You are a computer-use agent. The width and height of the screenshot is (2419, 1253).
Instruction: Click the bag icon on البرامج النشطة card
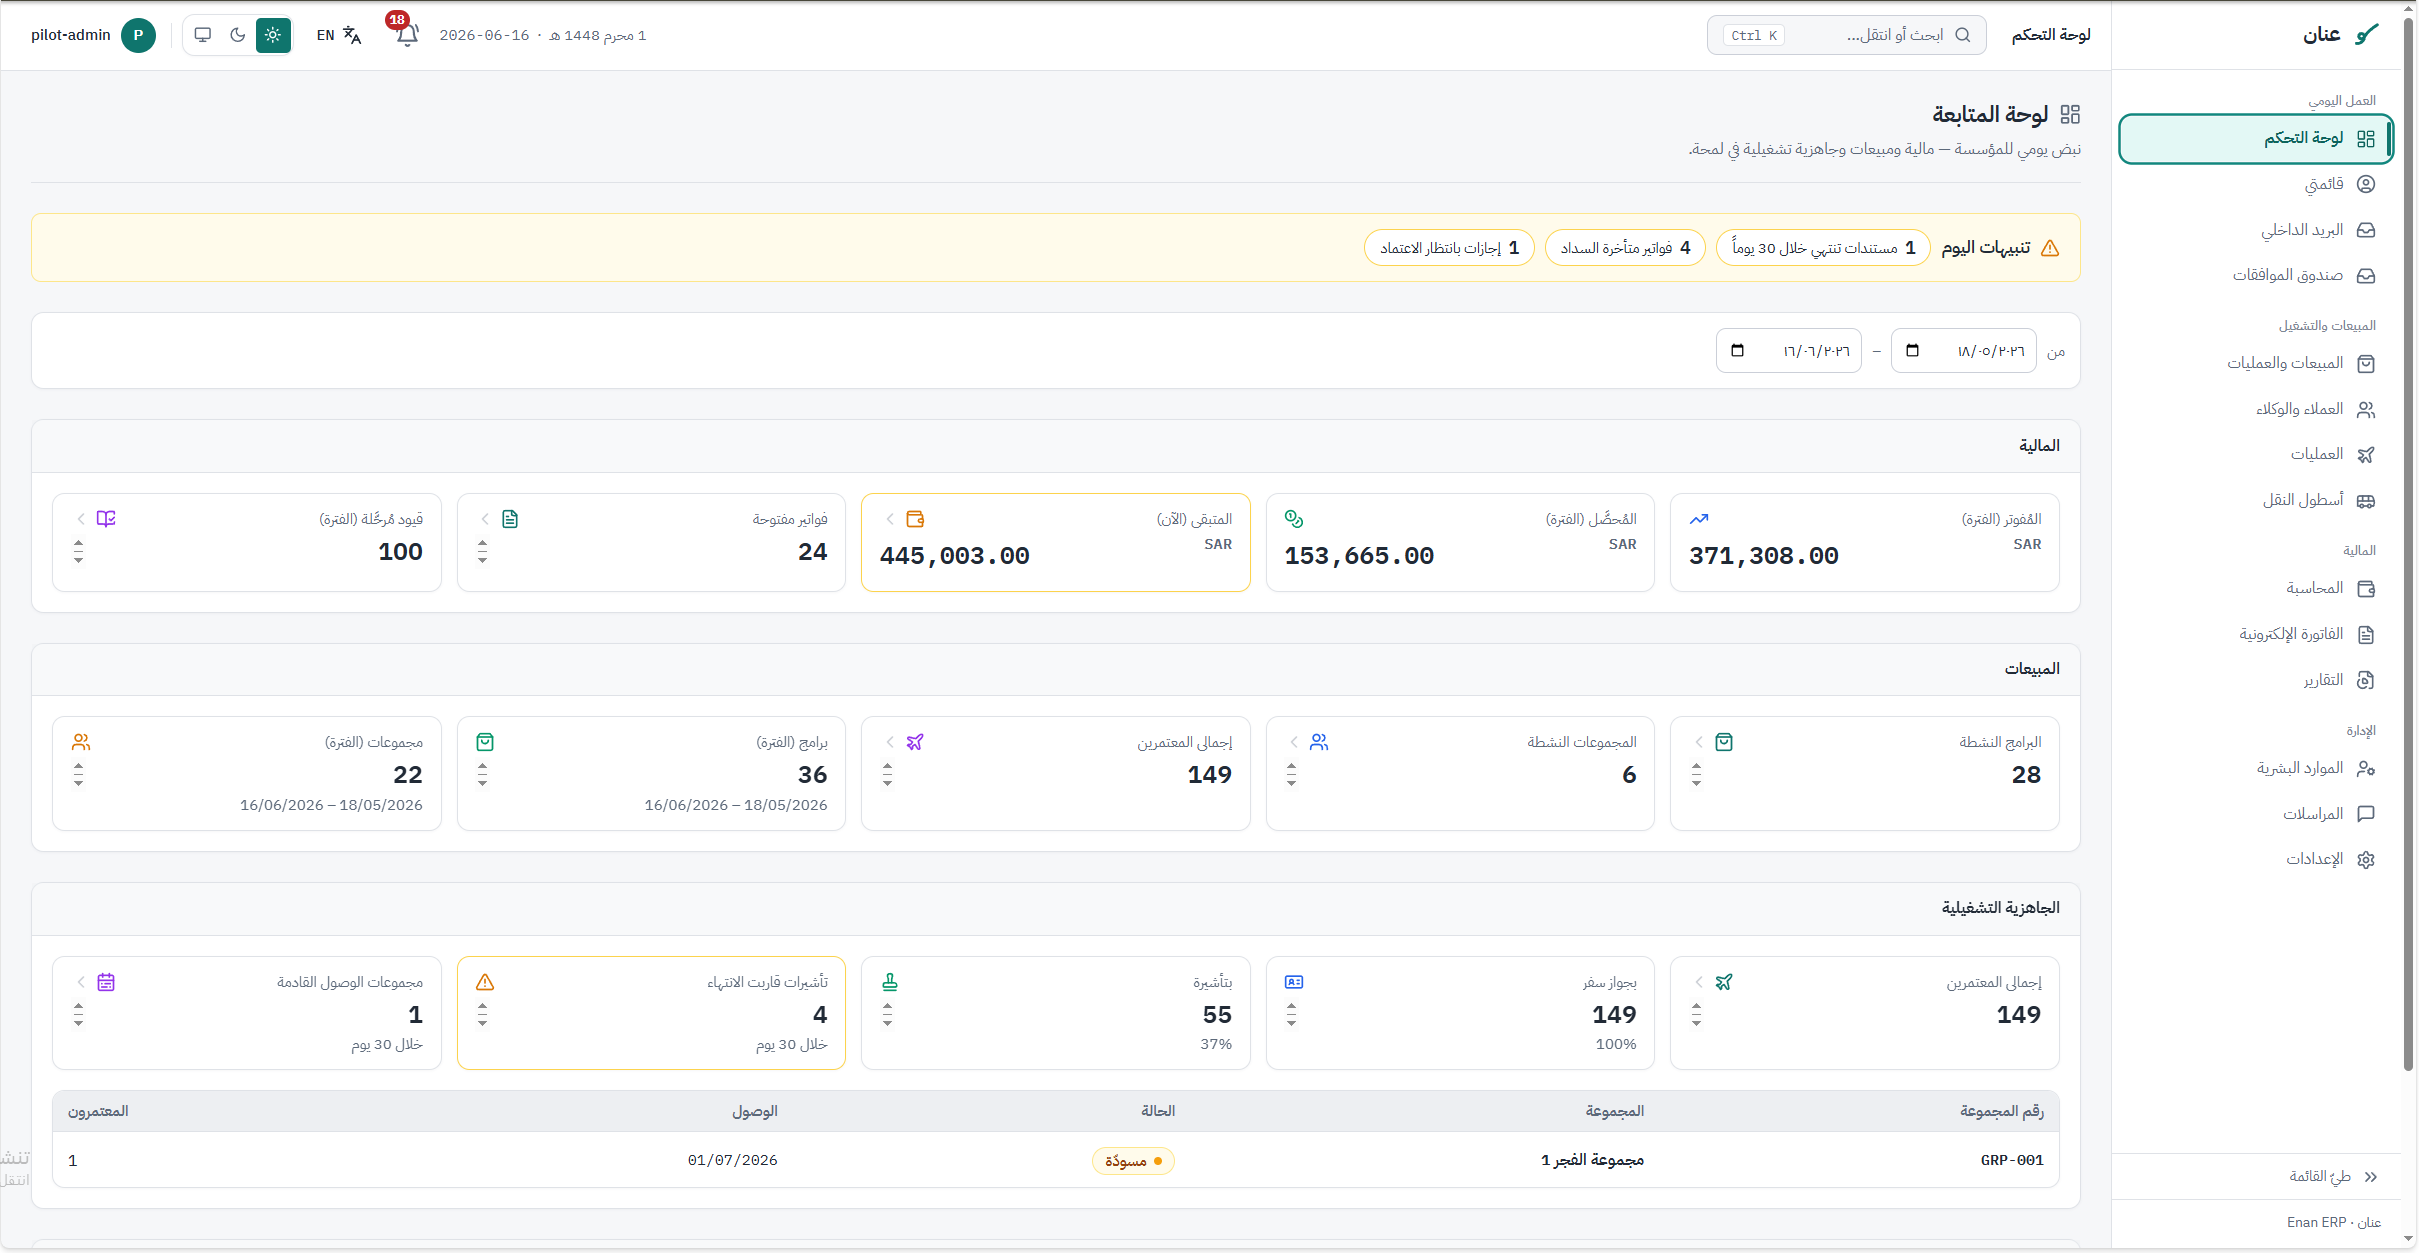point(1724,742)
